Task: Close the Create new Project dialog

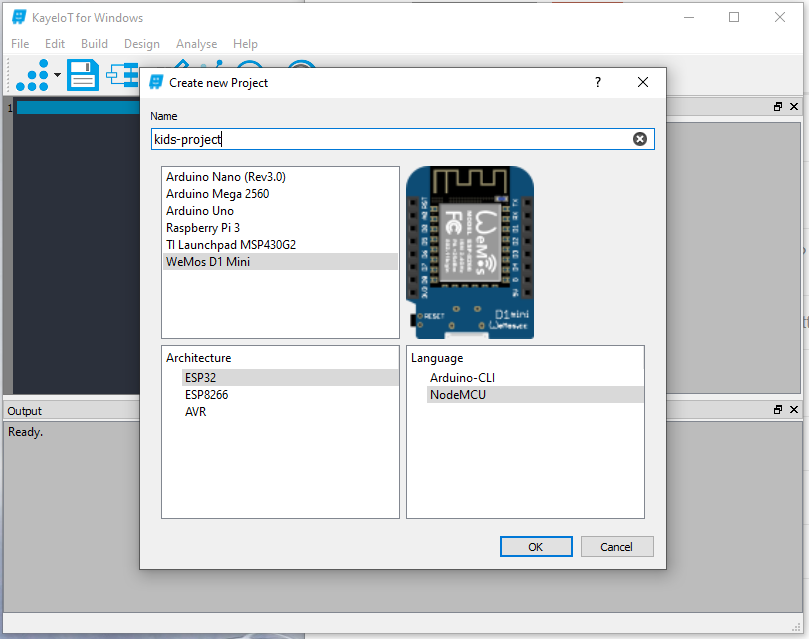Action: [643, 83]
